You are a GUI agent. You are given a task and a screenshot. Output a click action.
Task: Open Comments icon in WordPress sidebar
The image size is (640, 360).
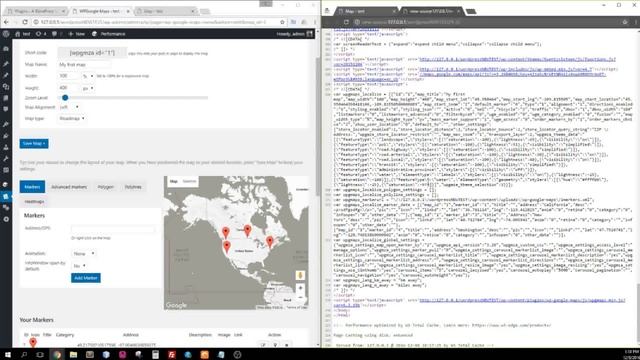pyautogui.click(x=6, y=109)
